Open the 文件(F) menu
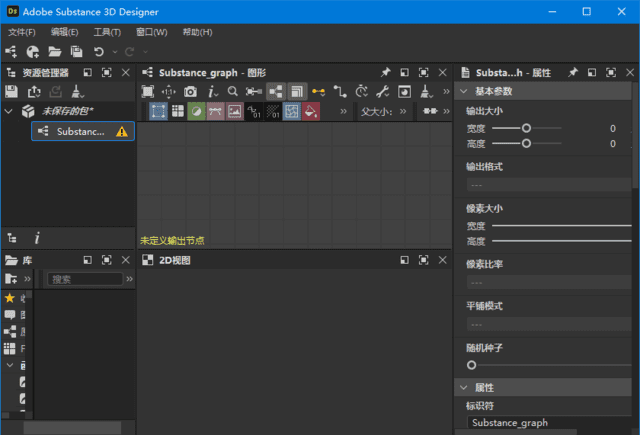Viewport: 640px width, 435px height. coord(22,32)
